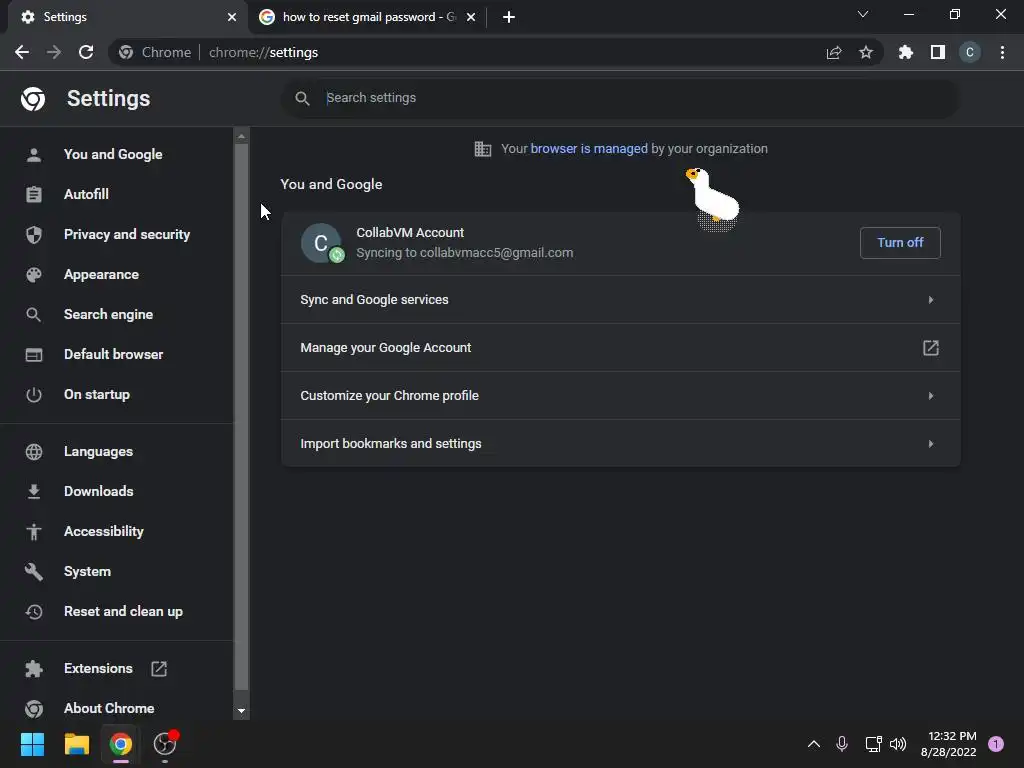Switch to 'how to reset gmail password' tab

pos(368,17)
